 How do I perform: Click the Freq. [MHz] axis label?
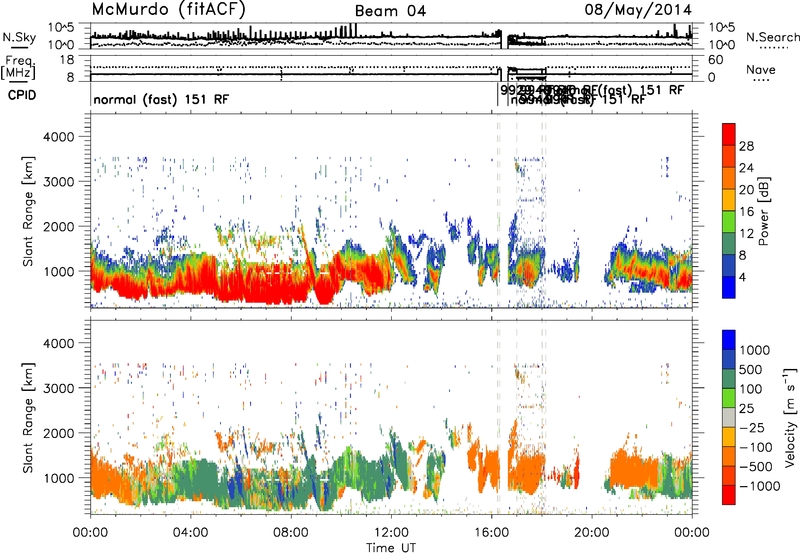pyautogui.click(x=18, y=68)
